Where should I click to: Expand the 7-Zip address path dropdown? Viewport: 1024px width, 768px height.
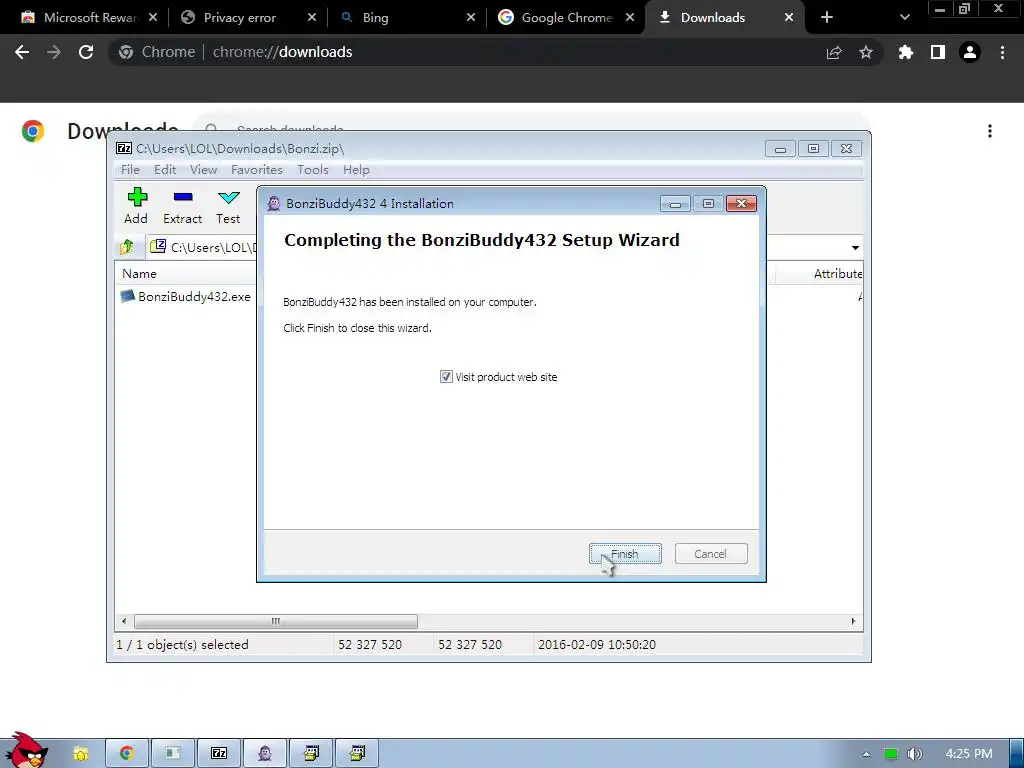(x=855, y=248)
